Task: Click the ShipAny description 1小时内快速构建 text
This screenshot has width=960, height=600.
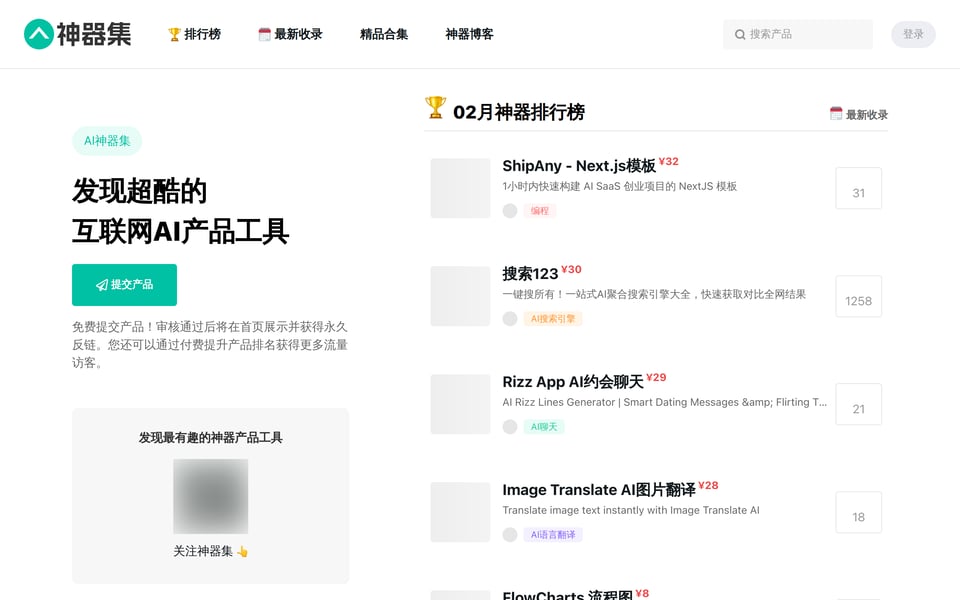Action: pyautogui.click(x=620, y=186)
